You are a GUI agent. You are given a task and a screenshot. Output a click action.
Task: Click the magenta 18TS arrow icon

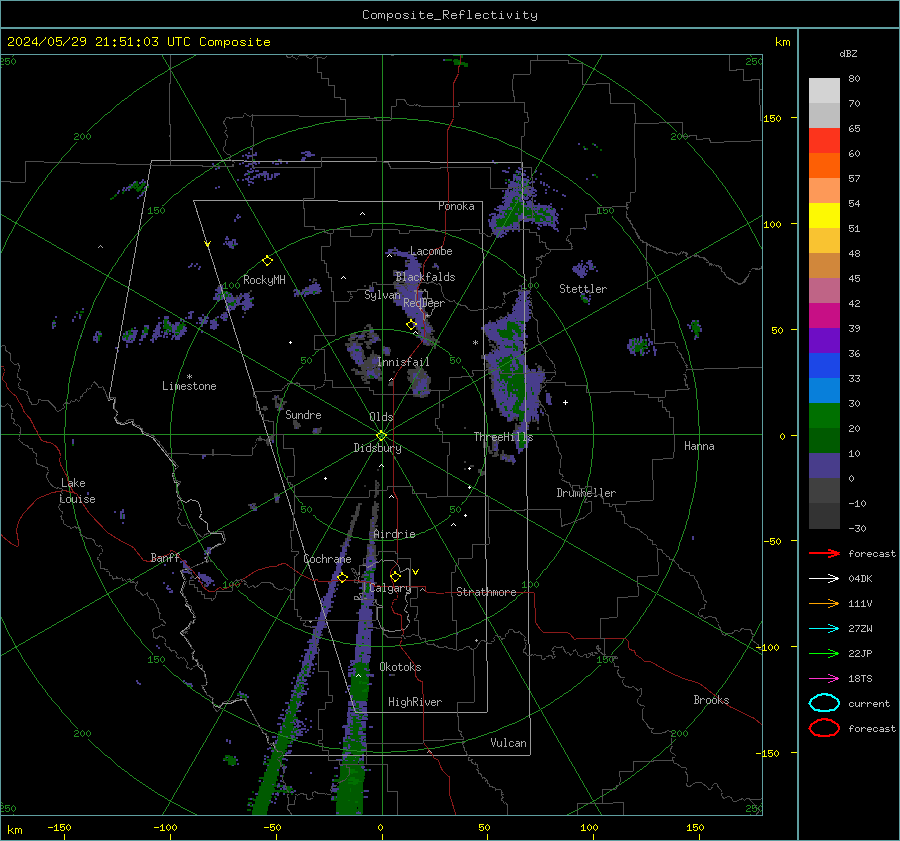tap(824, 679)
